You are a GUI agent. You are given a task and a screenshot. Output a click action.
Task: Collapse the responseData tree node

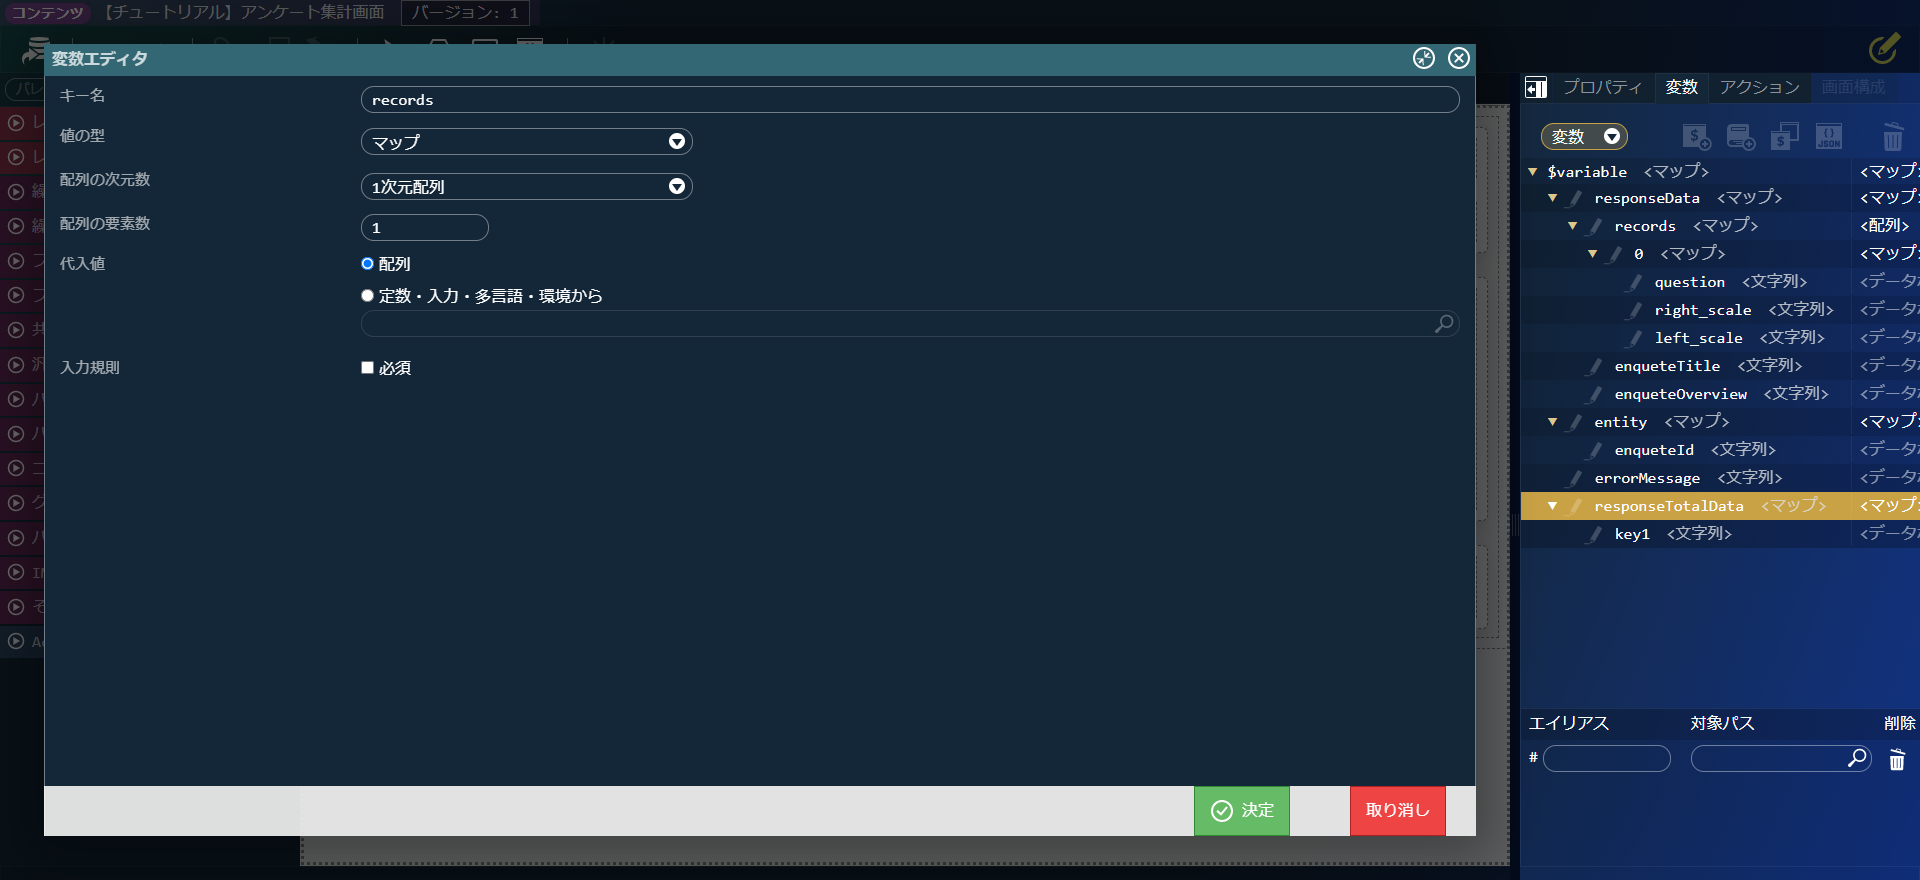[1553, 198]
